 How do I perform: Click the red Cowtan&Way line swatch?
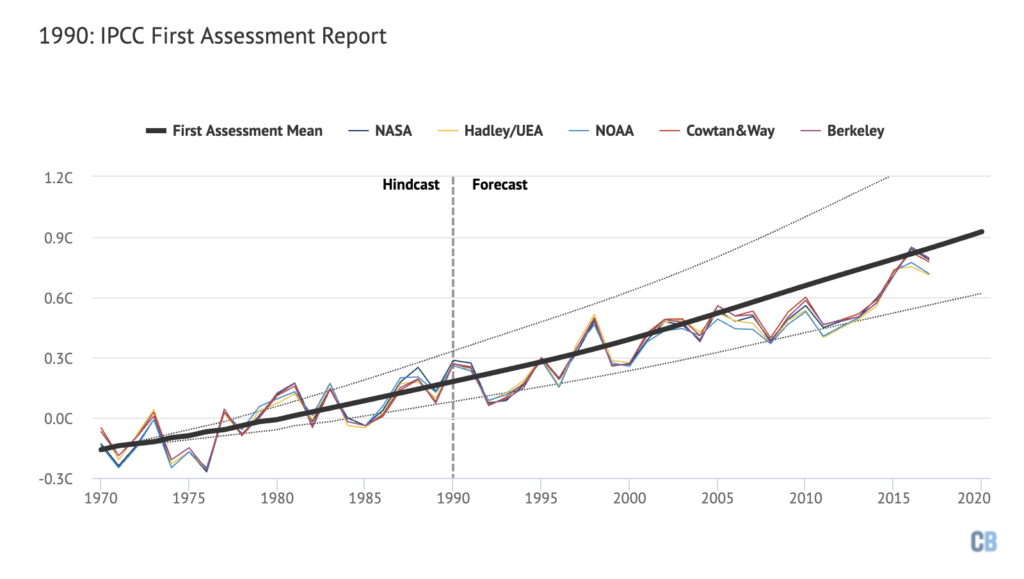[669, 131]
